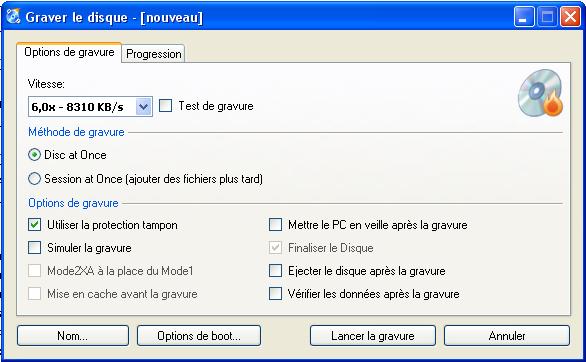Choose Session at Once radio button
This screenshot has width=586, height=362.
[x=34, y=179]
